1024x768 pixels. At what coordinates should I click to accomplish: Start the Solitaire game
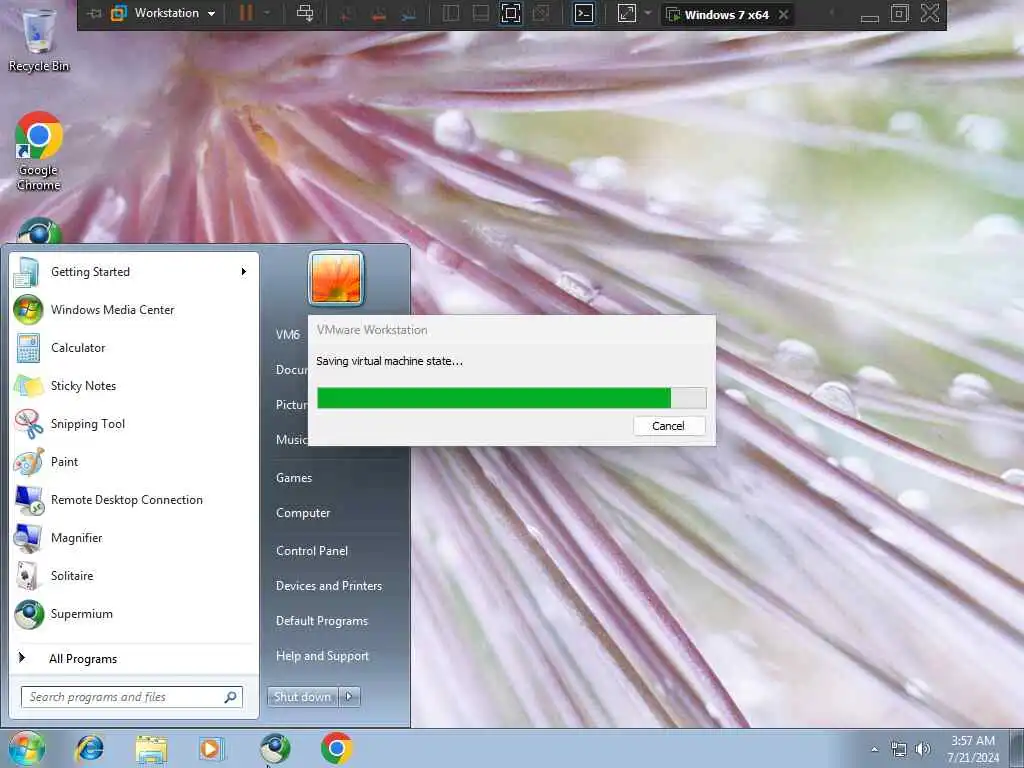(x=131, y=576)
